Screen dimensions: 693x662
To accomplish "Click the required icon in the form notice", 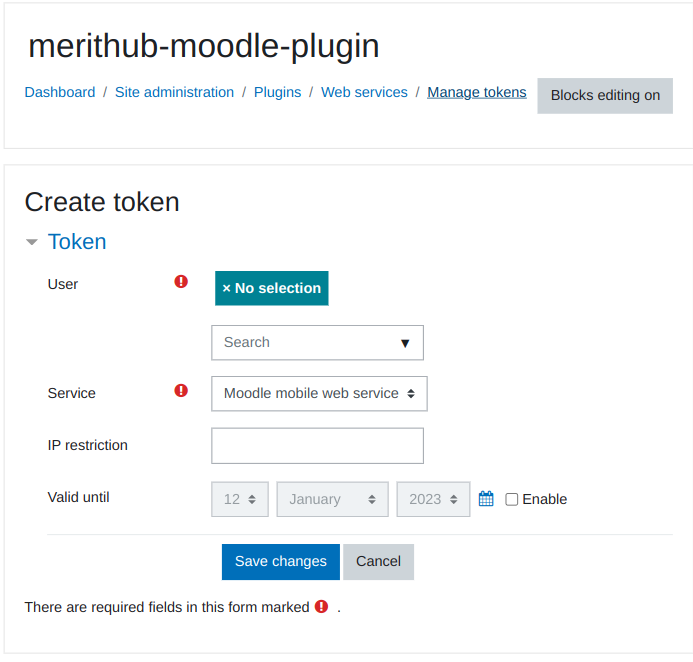I will [x=321, y=606].
